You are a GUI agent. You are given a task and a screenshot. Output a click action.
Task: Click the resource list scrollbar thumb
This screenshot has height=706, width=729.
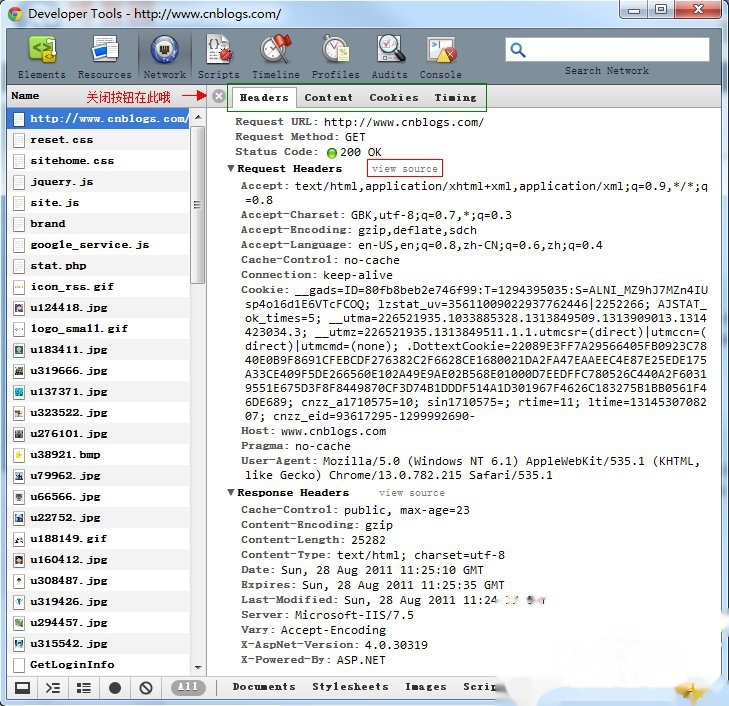pyautogui.click(x=198, y=205)
